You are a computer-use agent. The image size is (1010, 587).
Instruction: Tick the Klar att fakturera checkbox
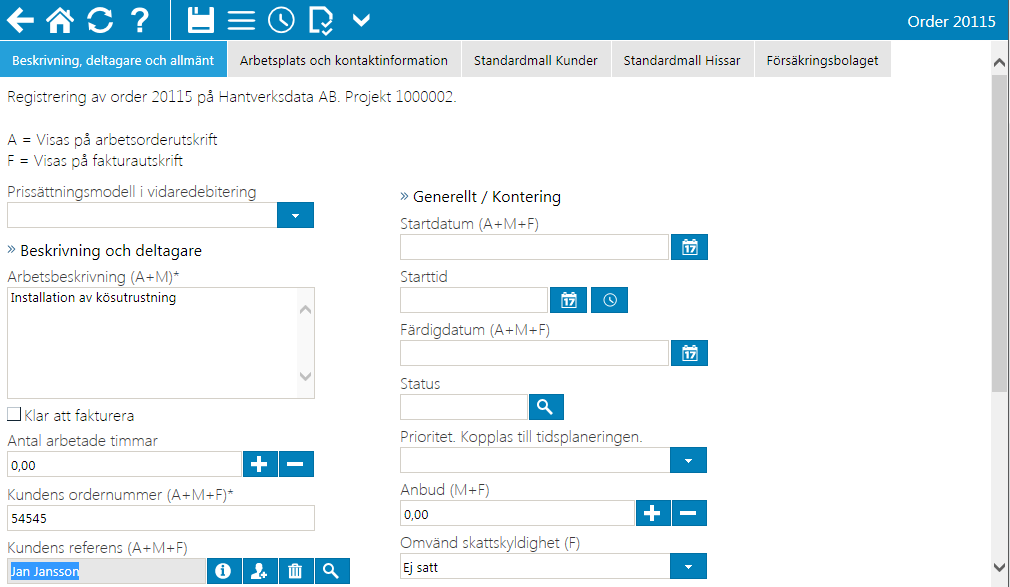point(14,414)
